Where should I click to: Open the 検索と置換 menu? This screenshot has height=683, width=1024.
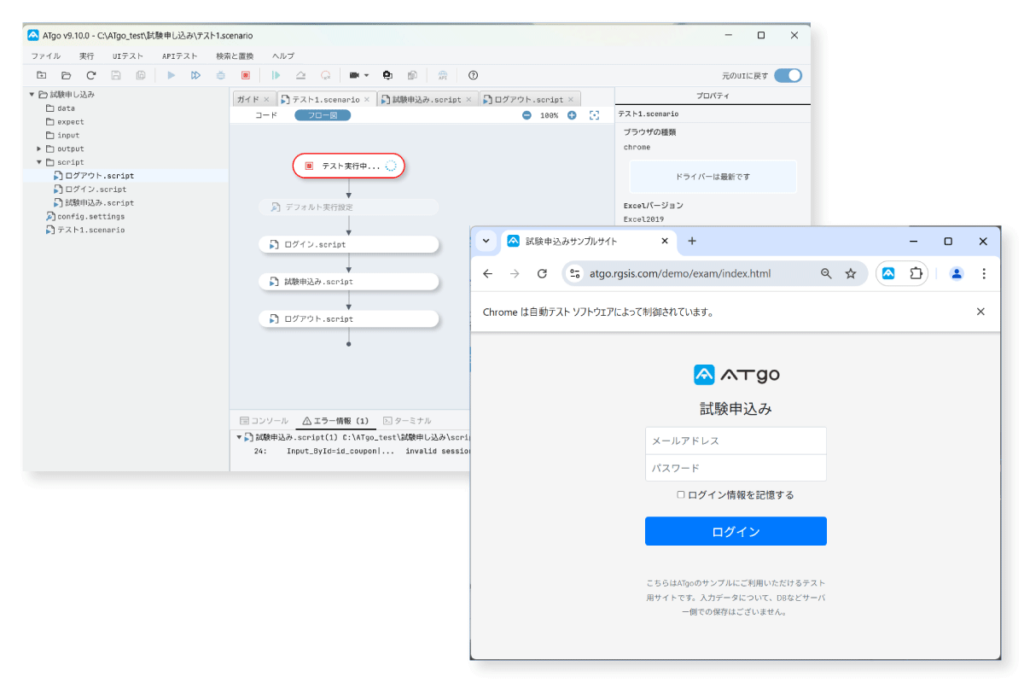pyautogui.click(x=234, y=56)
